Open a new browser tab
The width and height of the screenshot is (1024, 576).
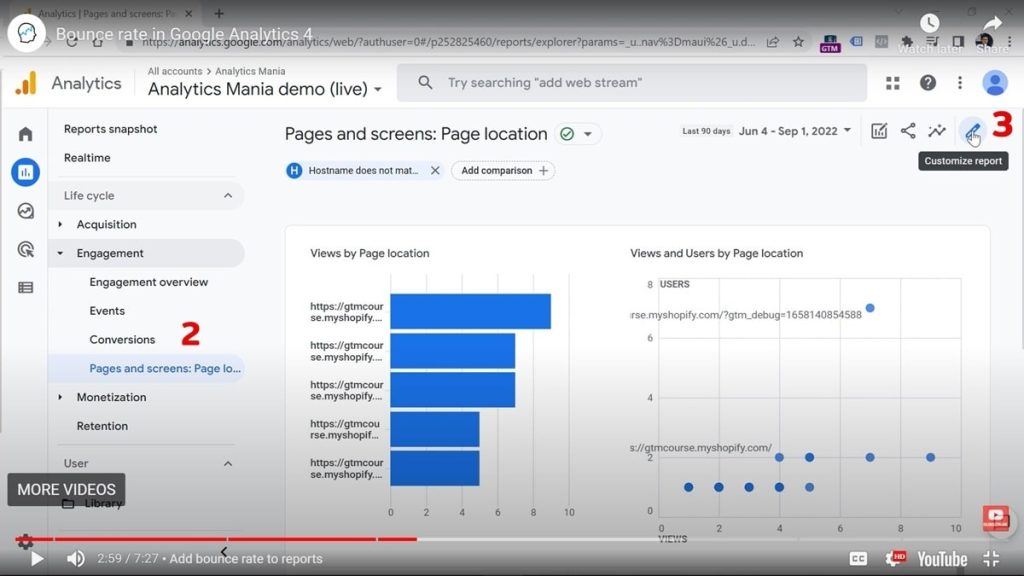[219, 13]
